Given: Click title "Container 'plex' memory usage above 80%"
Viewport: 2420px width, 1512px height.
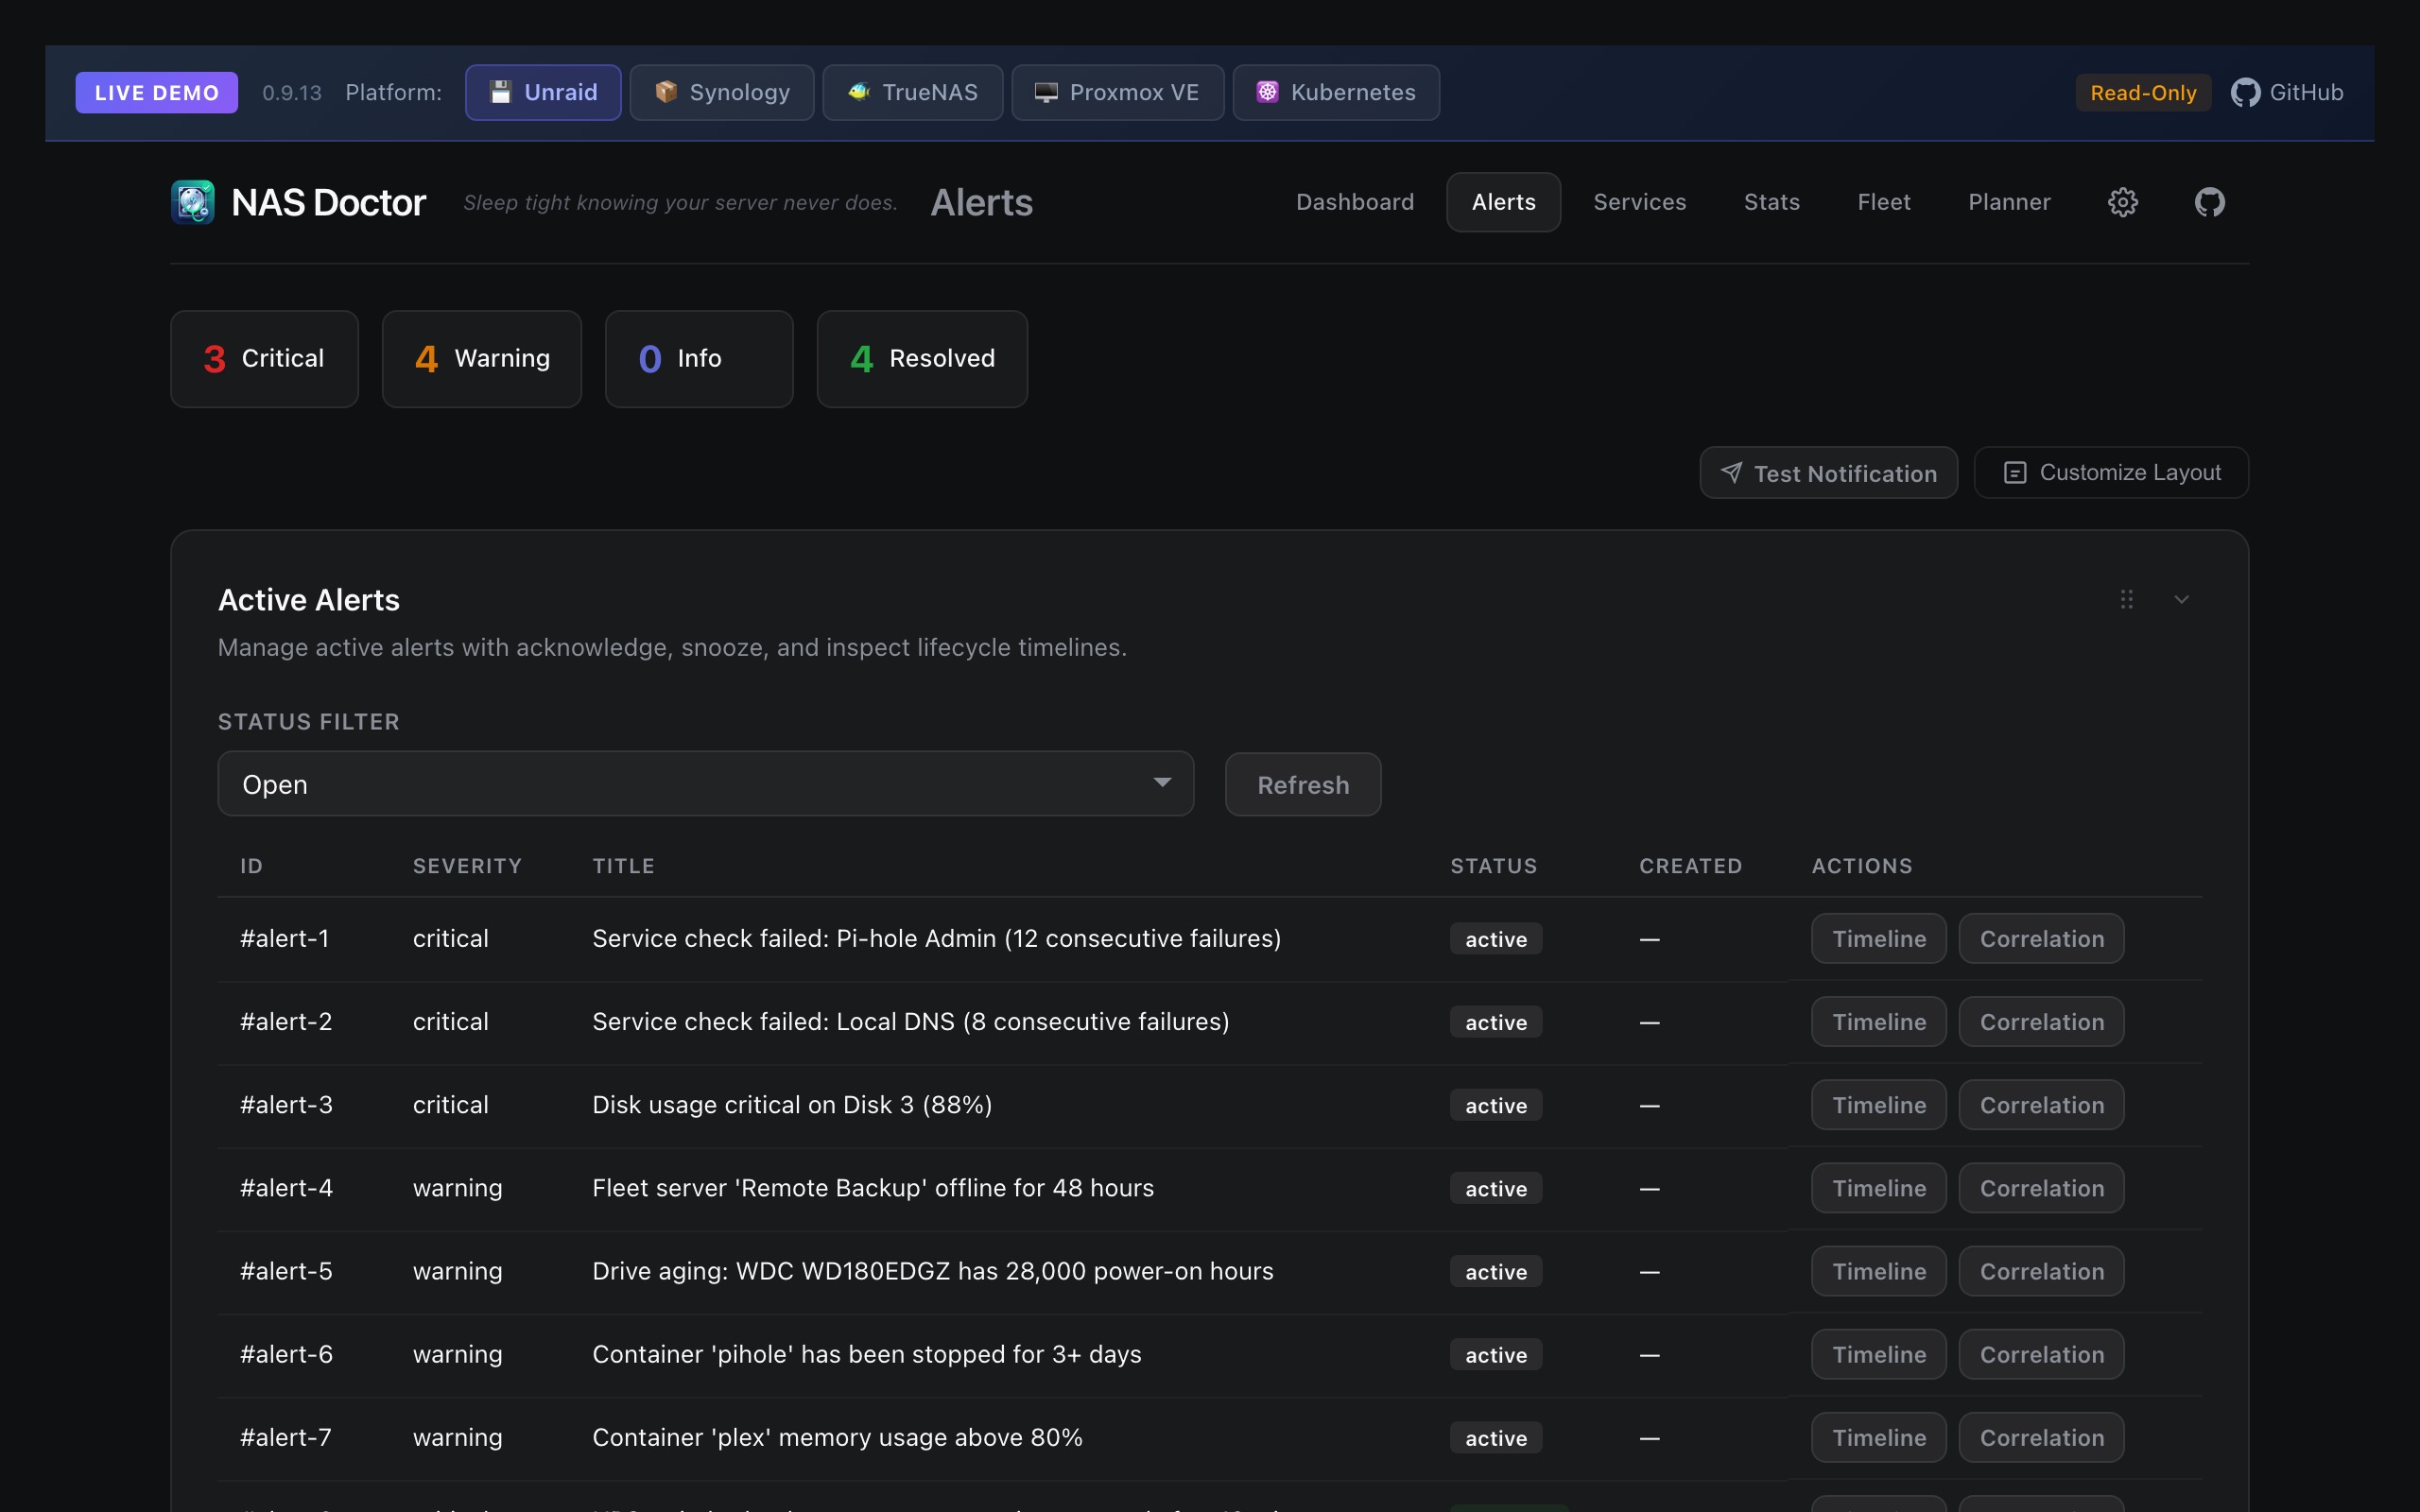Looking at the screenshot, I should (x=837, y=1436).
